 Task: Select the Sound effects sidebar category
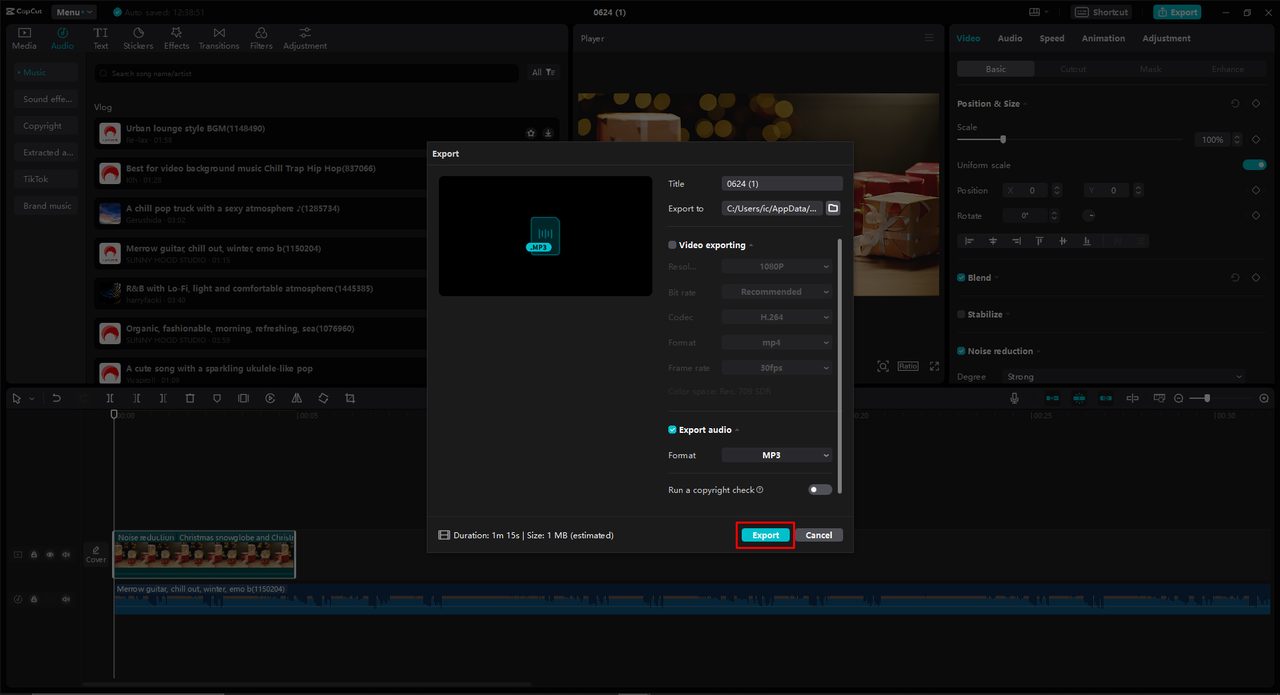(48, 99)
